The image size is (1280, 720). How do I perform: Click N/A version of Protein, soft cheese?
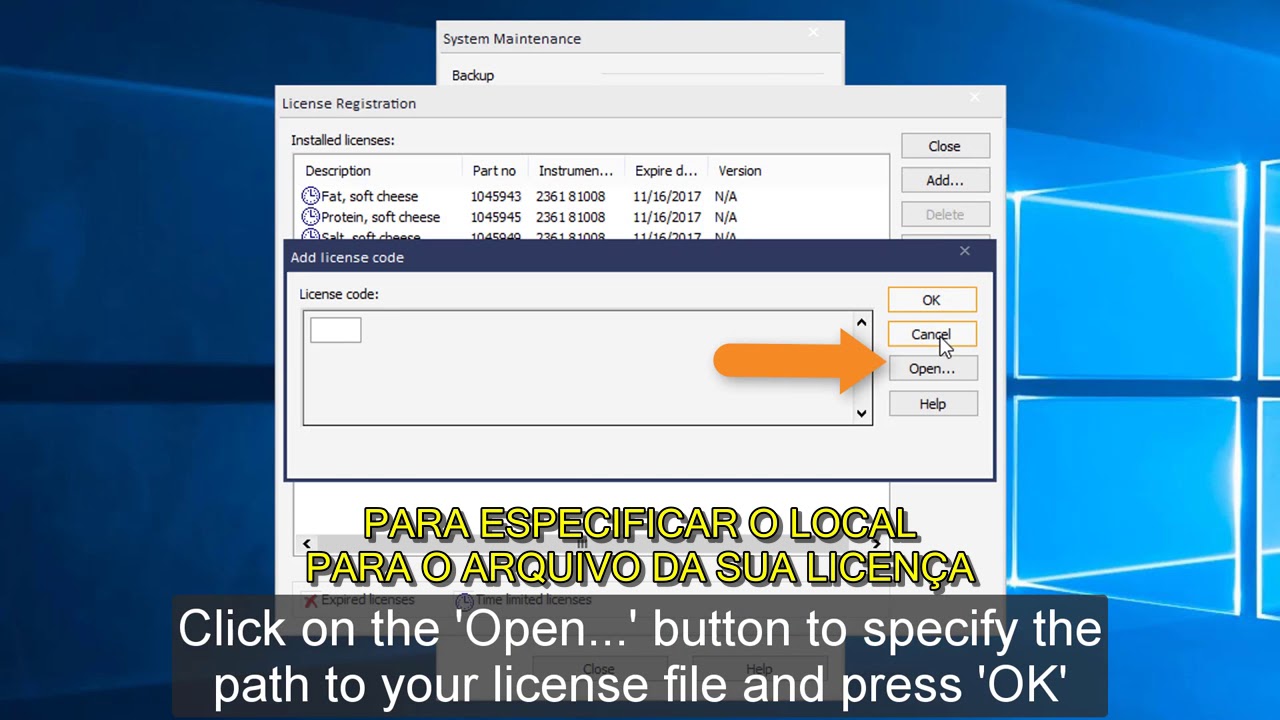(725, 217)
